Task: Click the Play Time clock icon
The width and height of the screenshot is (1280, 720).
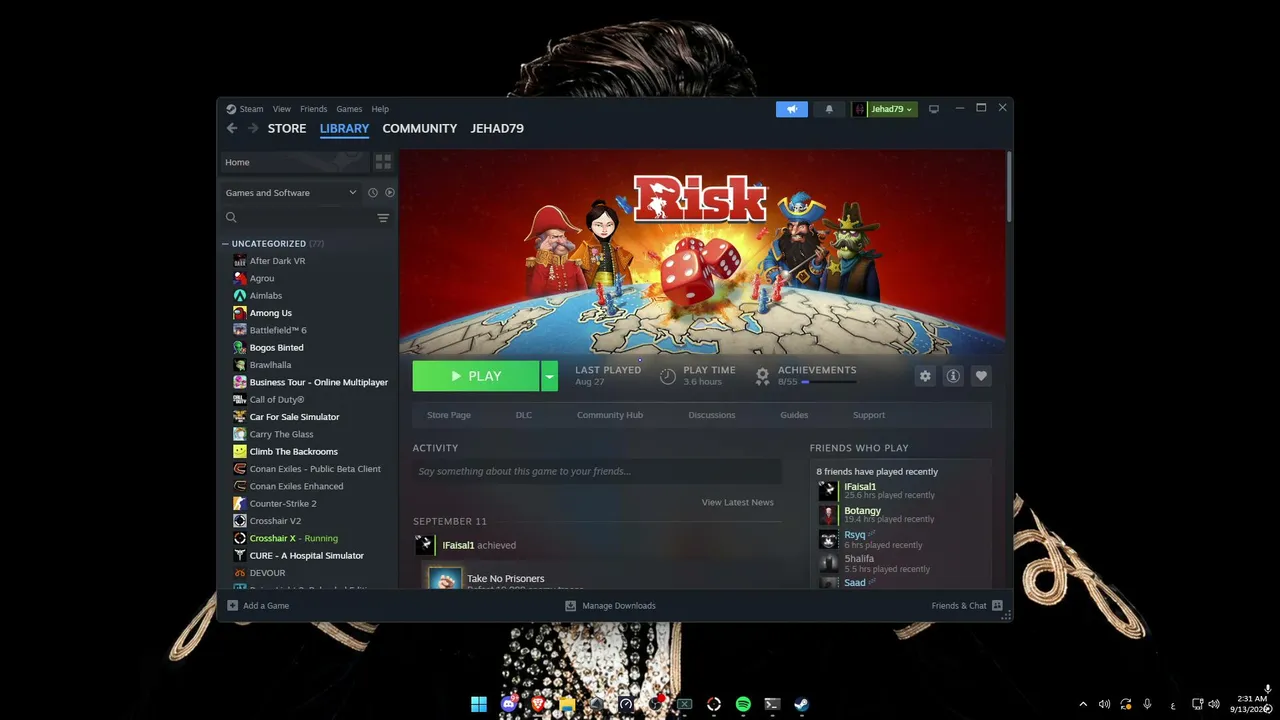Action: click(x=668, y=376)
